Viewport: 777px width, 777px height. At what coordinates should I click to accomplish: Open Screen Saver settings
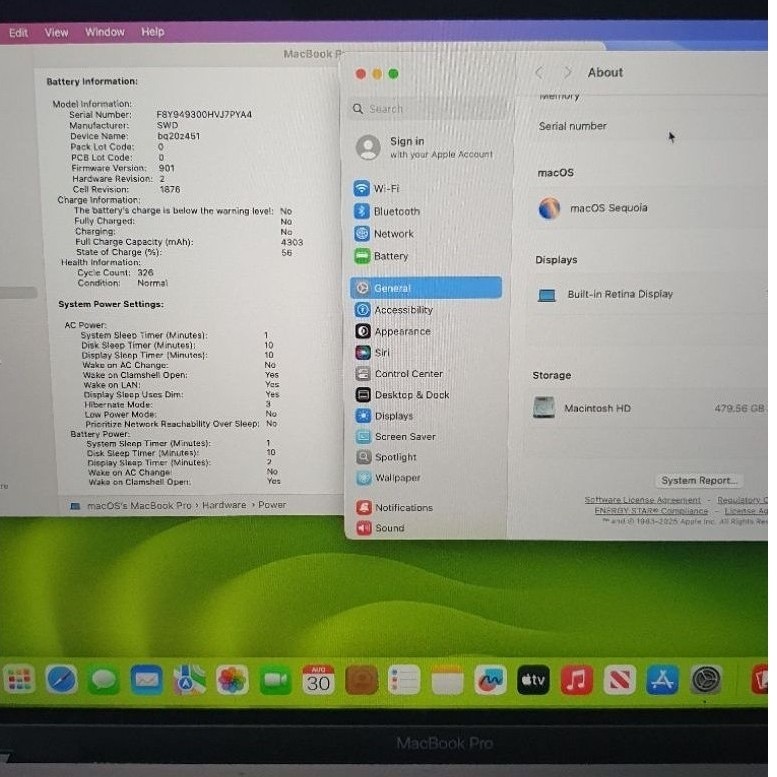click(x=396, y=437)
